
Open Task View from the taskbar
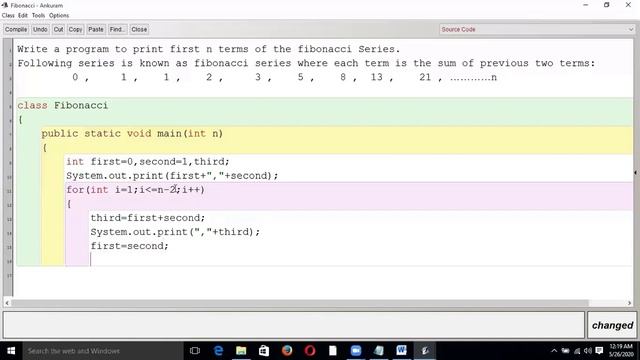(195, 351)
